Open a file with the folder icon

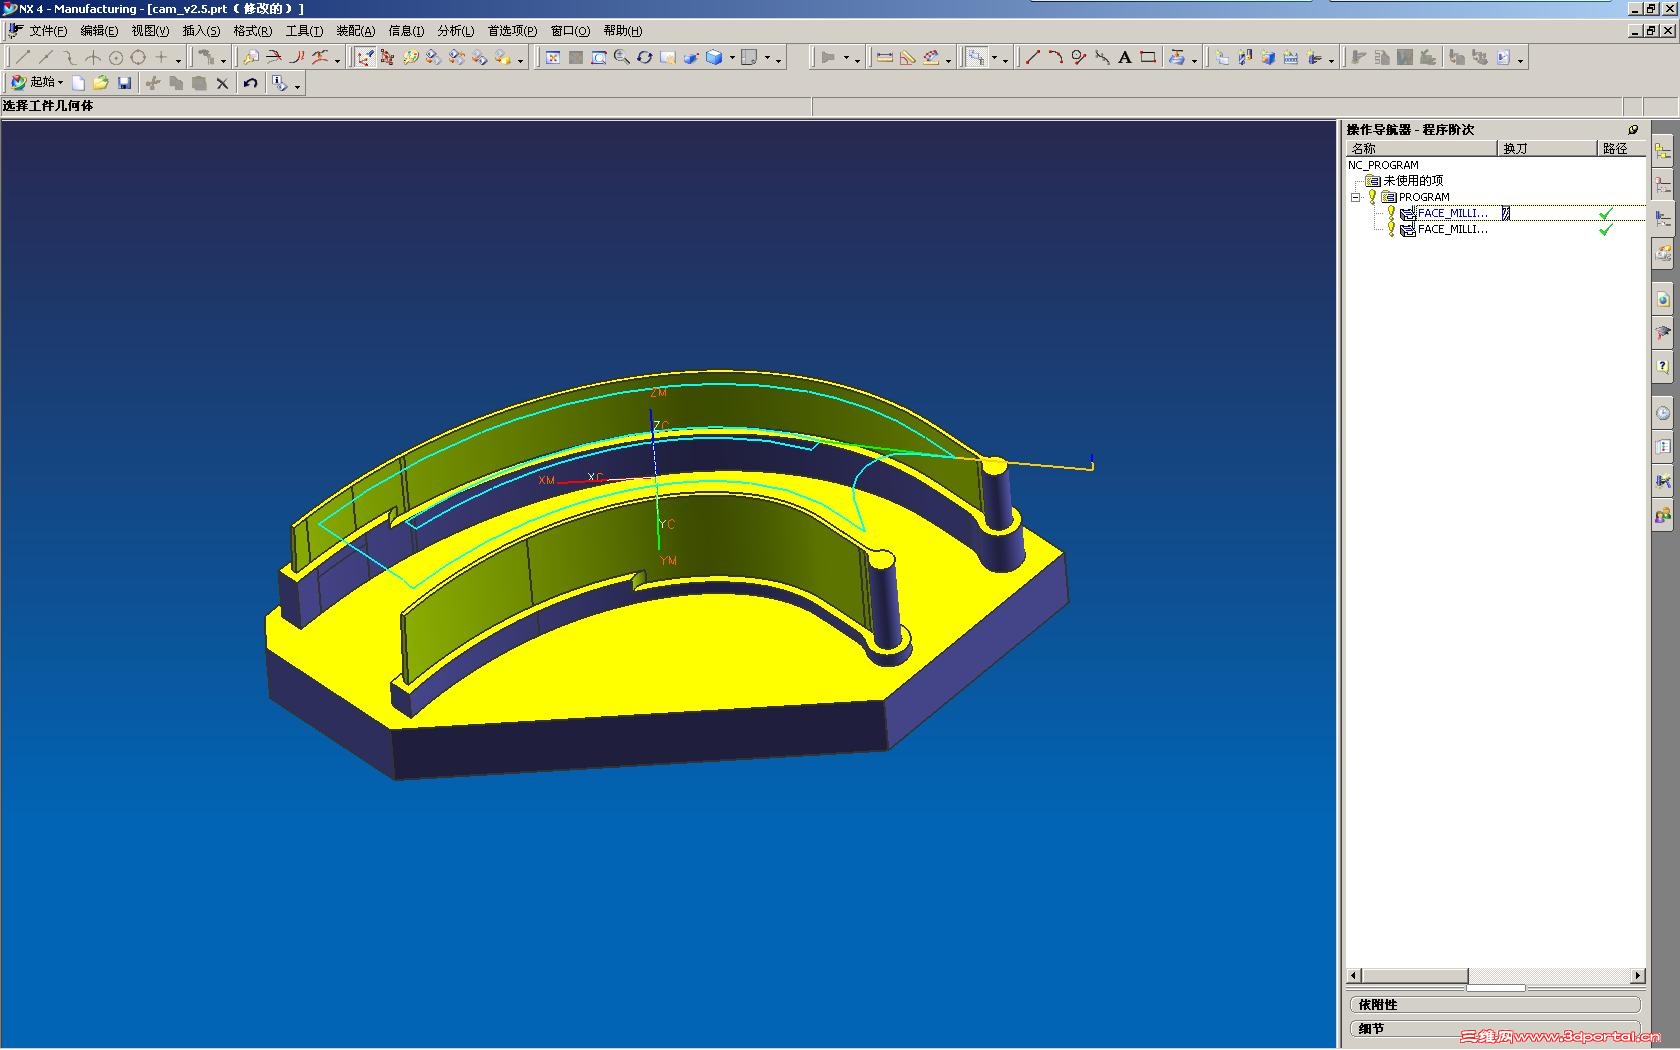tap(101, 83)
